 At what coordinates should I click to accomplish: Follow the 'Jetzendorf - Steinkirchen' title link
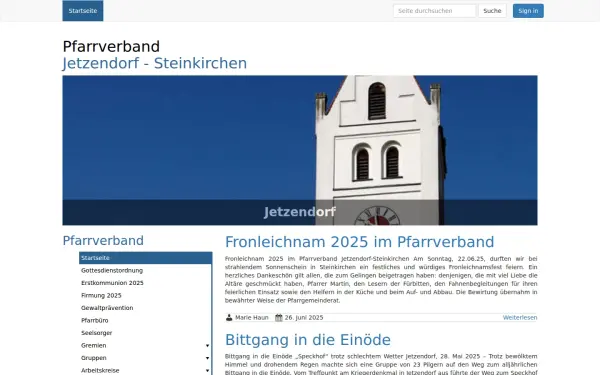pos(155,63)
